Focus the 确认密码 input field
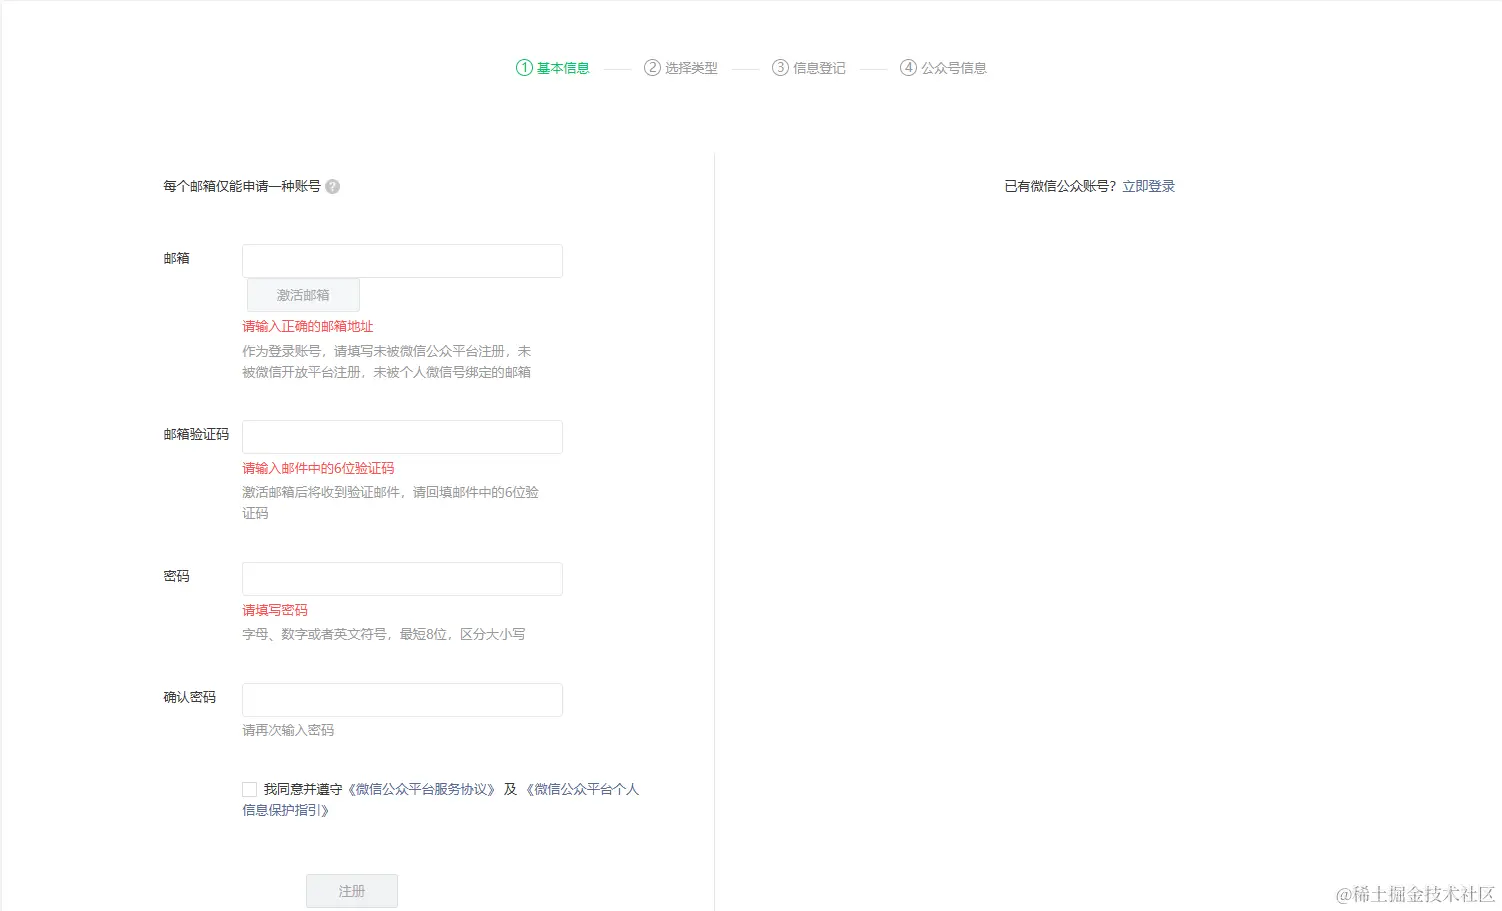This screenshot has width=1502, height=911. [x=402, y=700]
